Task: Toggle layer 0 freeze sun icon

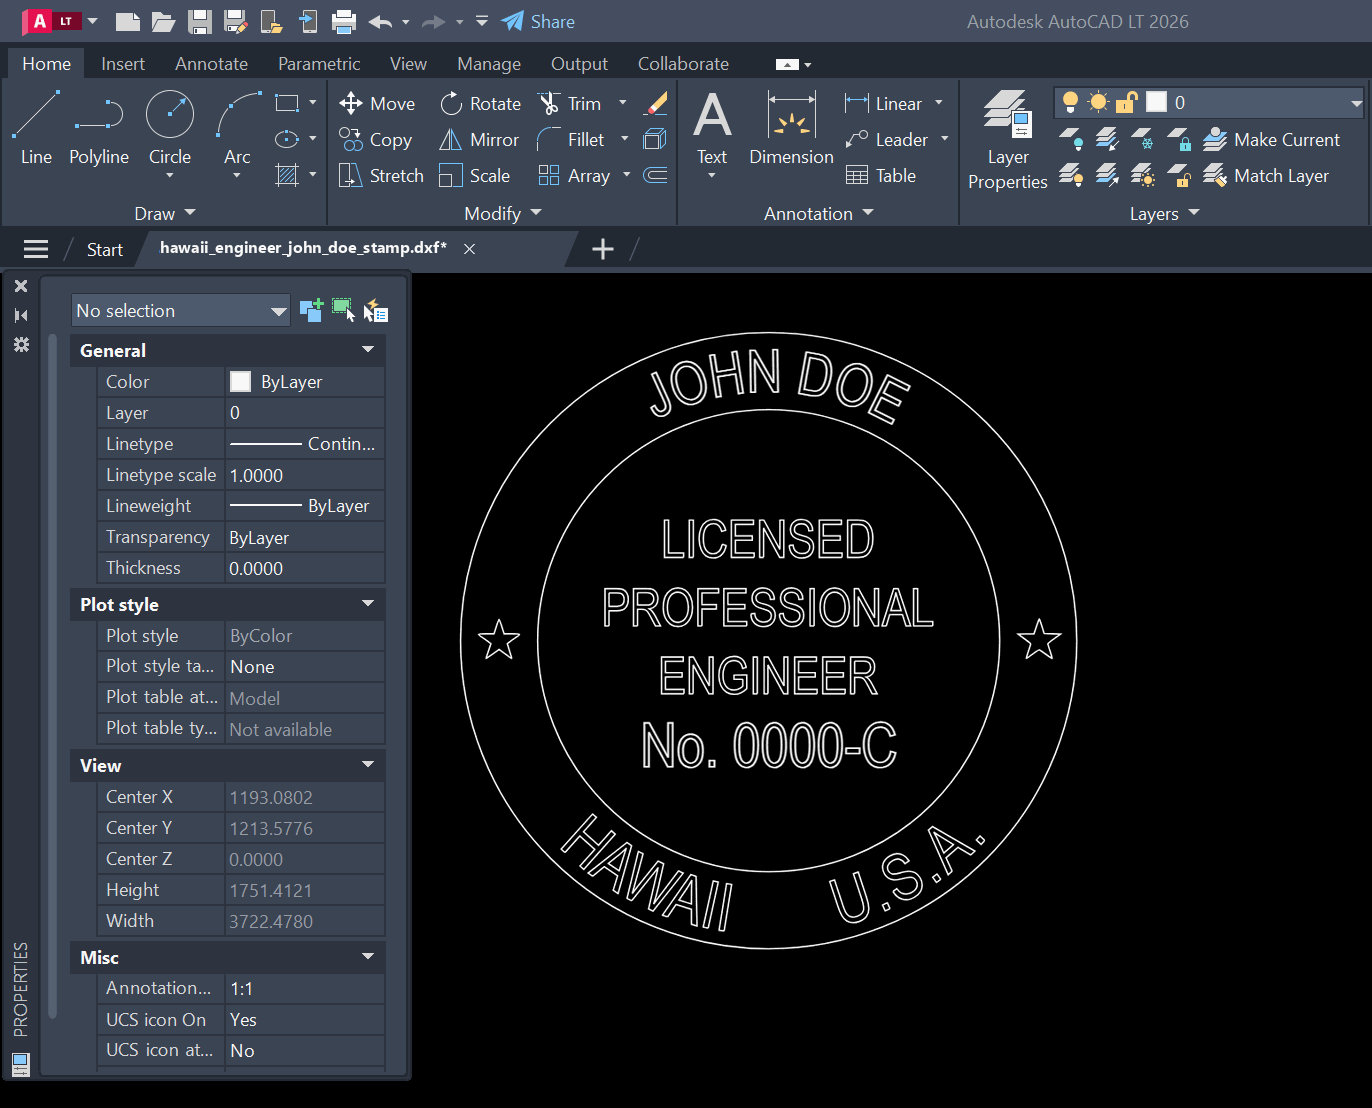Action: point(1098,102)
